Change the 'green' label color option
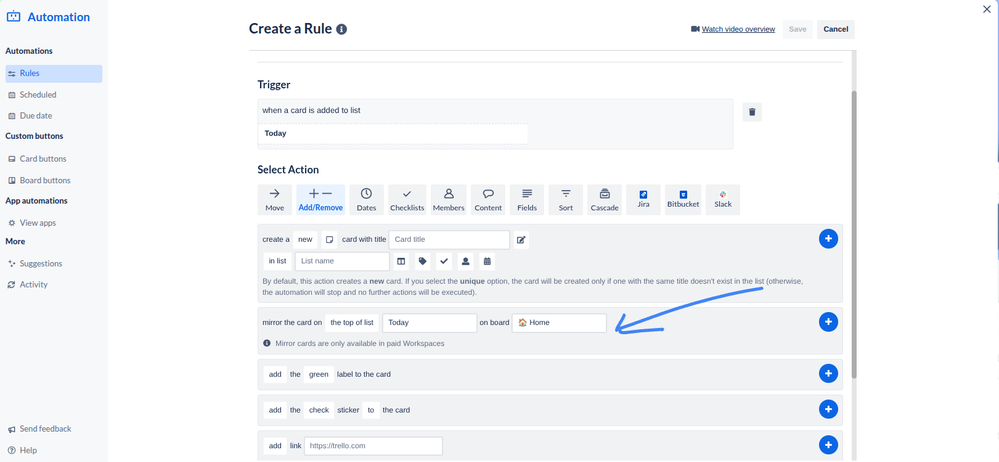 tap(319, 374)
